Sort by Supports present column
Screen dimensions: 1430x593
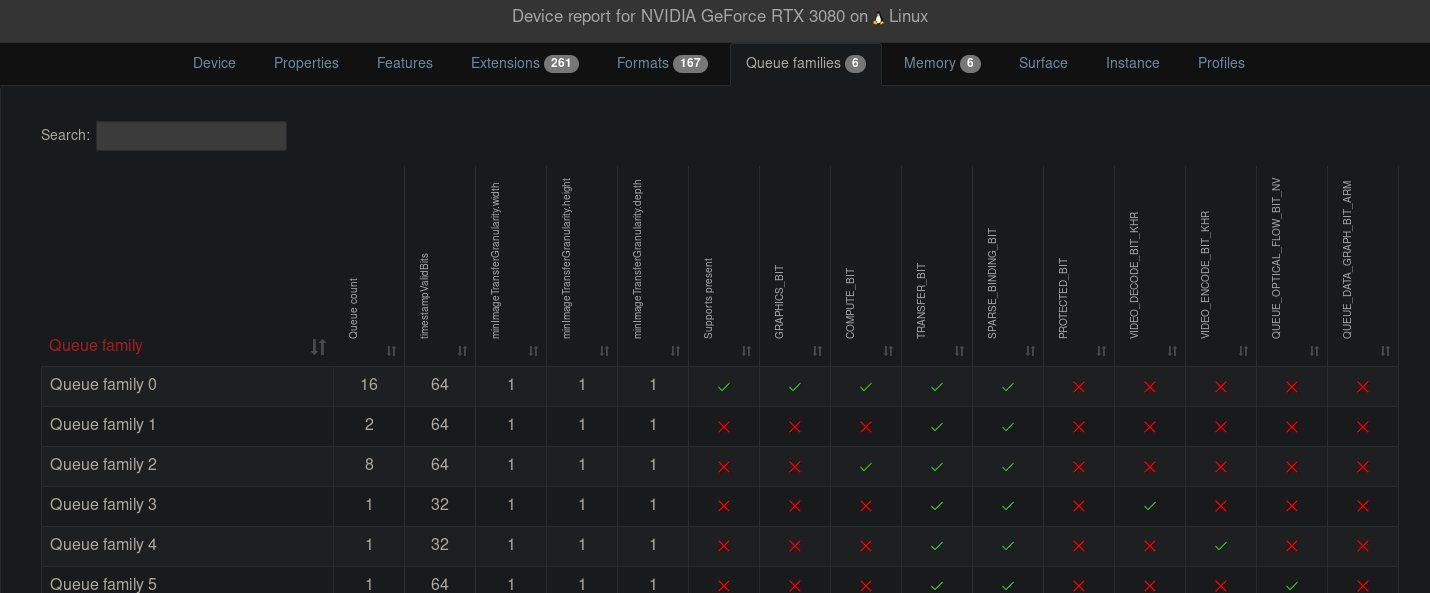[746, 351]
